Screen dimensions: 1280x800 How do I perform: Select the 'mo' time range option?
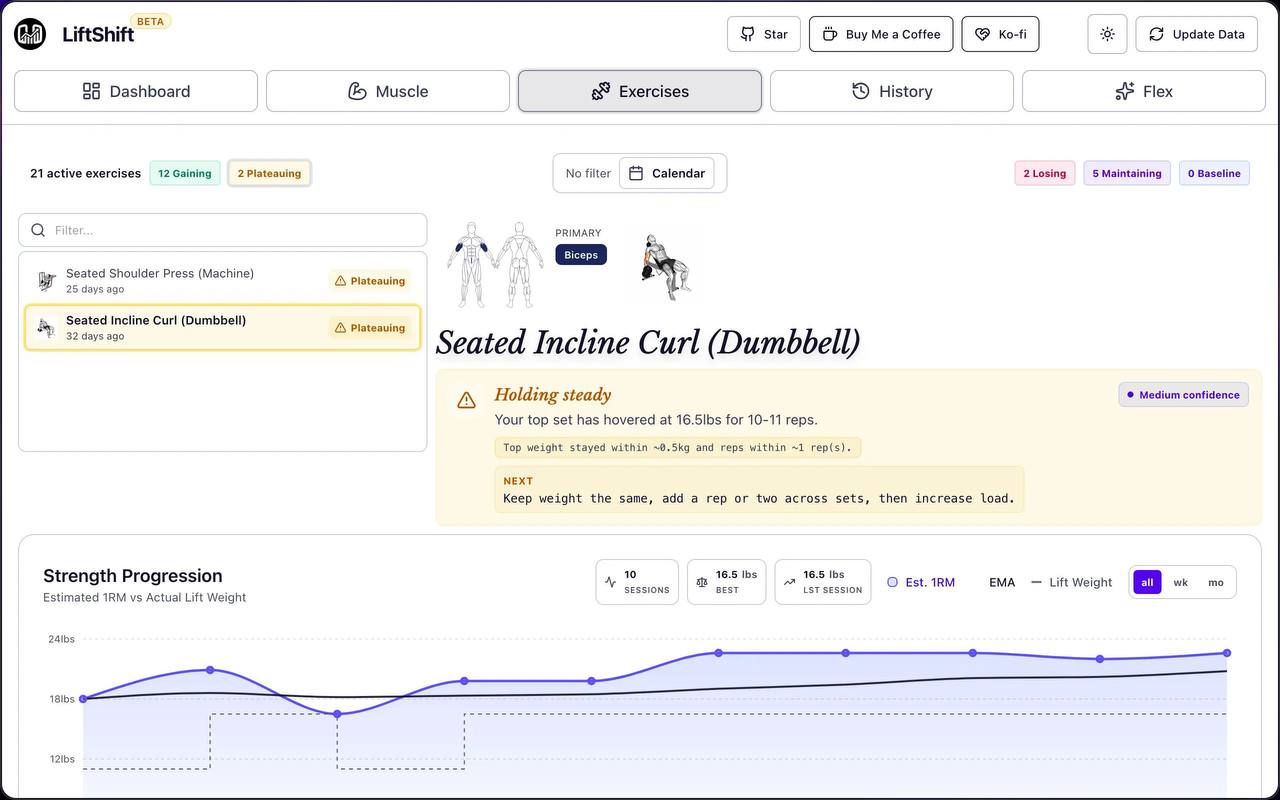pyautogui.click(x=1216, y=582)
